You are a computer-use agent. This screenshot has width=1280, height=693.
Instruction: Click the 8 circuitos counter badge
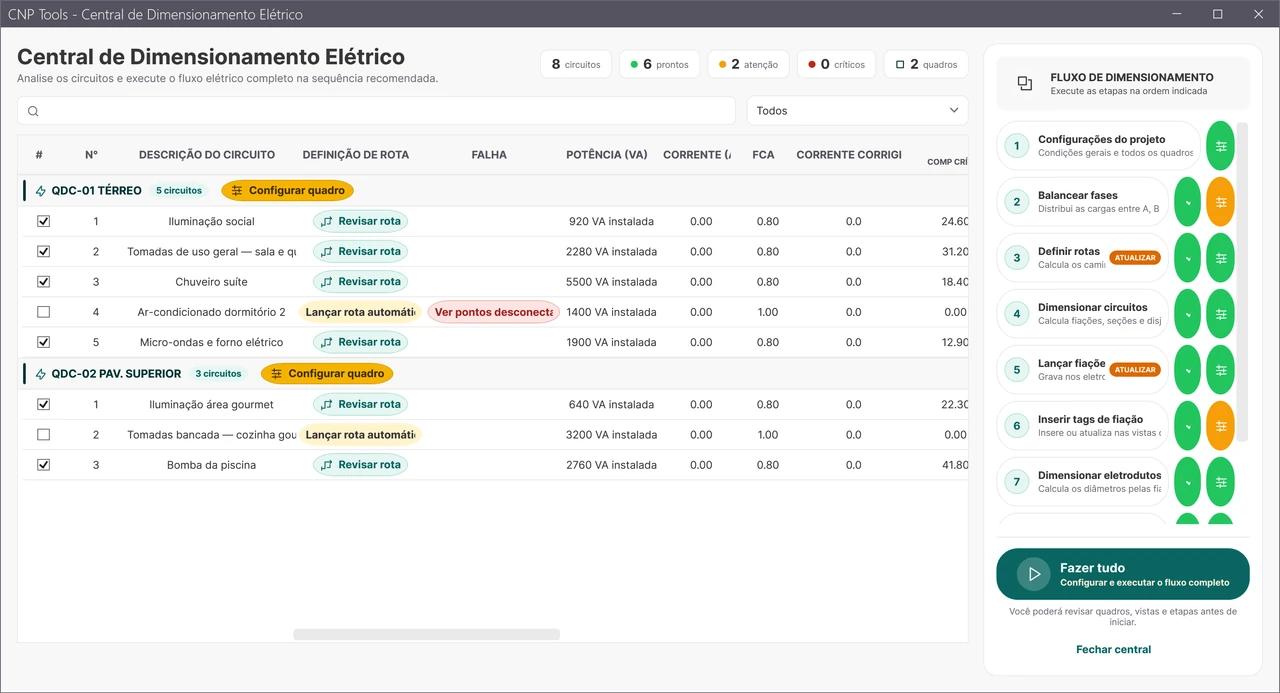click(576, 64)
